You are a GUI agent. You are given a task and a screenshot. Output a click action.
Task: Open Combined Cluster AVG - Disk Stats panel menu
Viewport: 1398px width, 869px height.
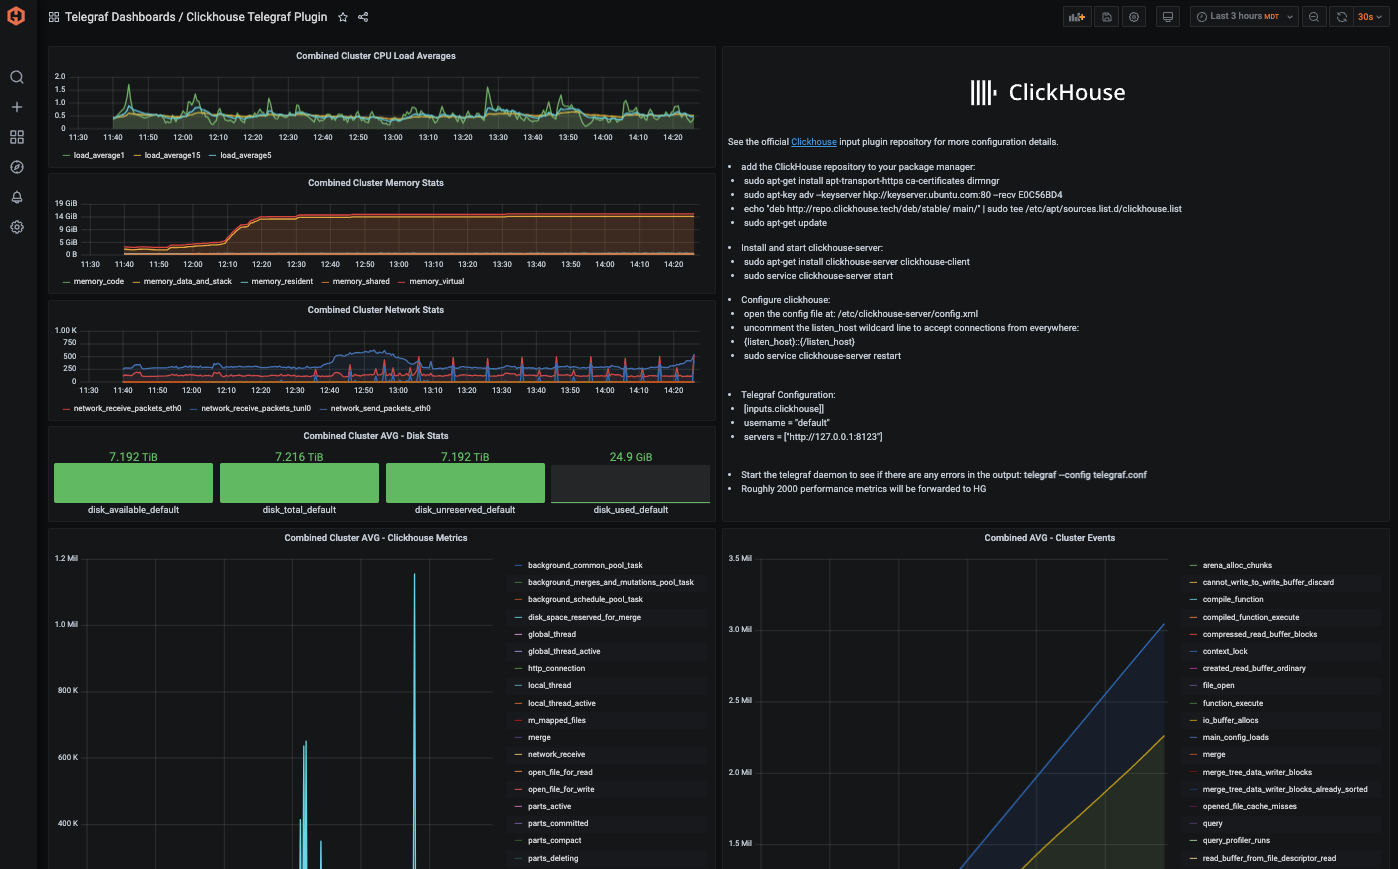(x=376, y=436)
